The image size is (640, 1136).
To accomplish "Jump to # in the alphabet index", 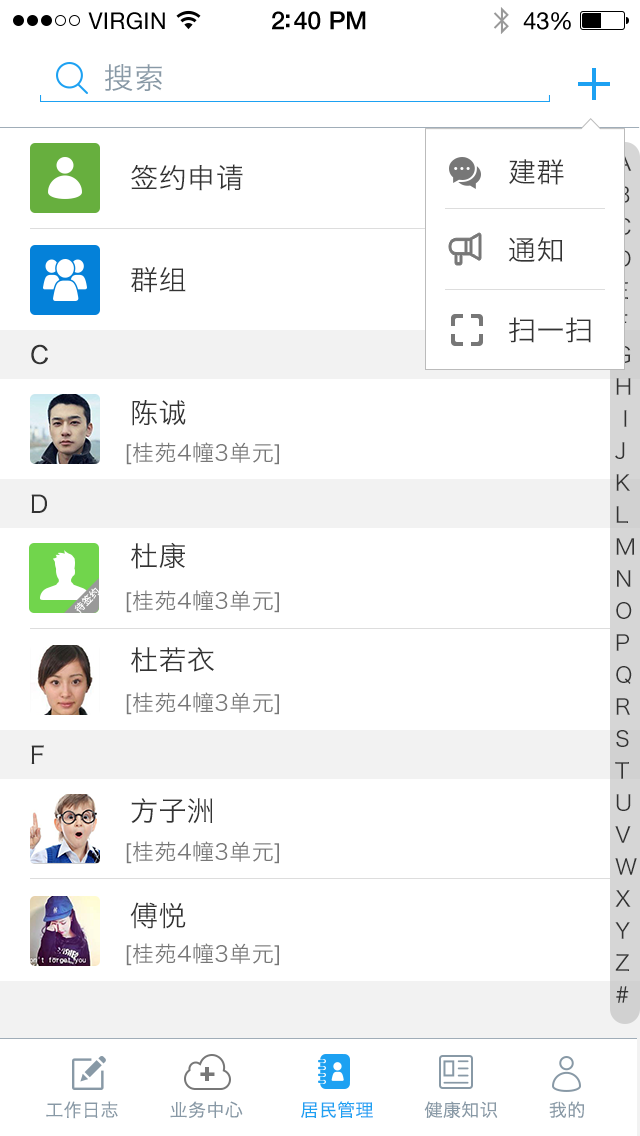I will tap(623, 995).
